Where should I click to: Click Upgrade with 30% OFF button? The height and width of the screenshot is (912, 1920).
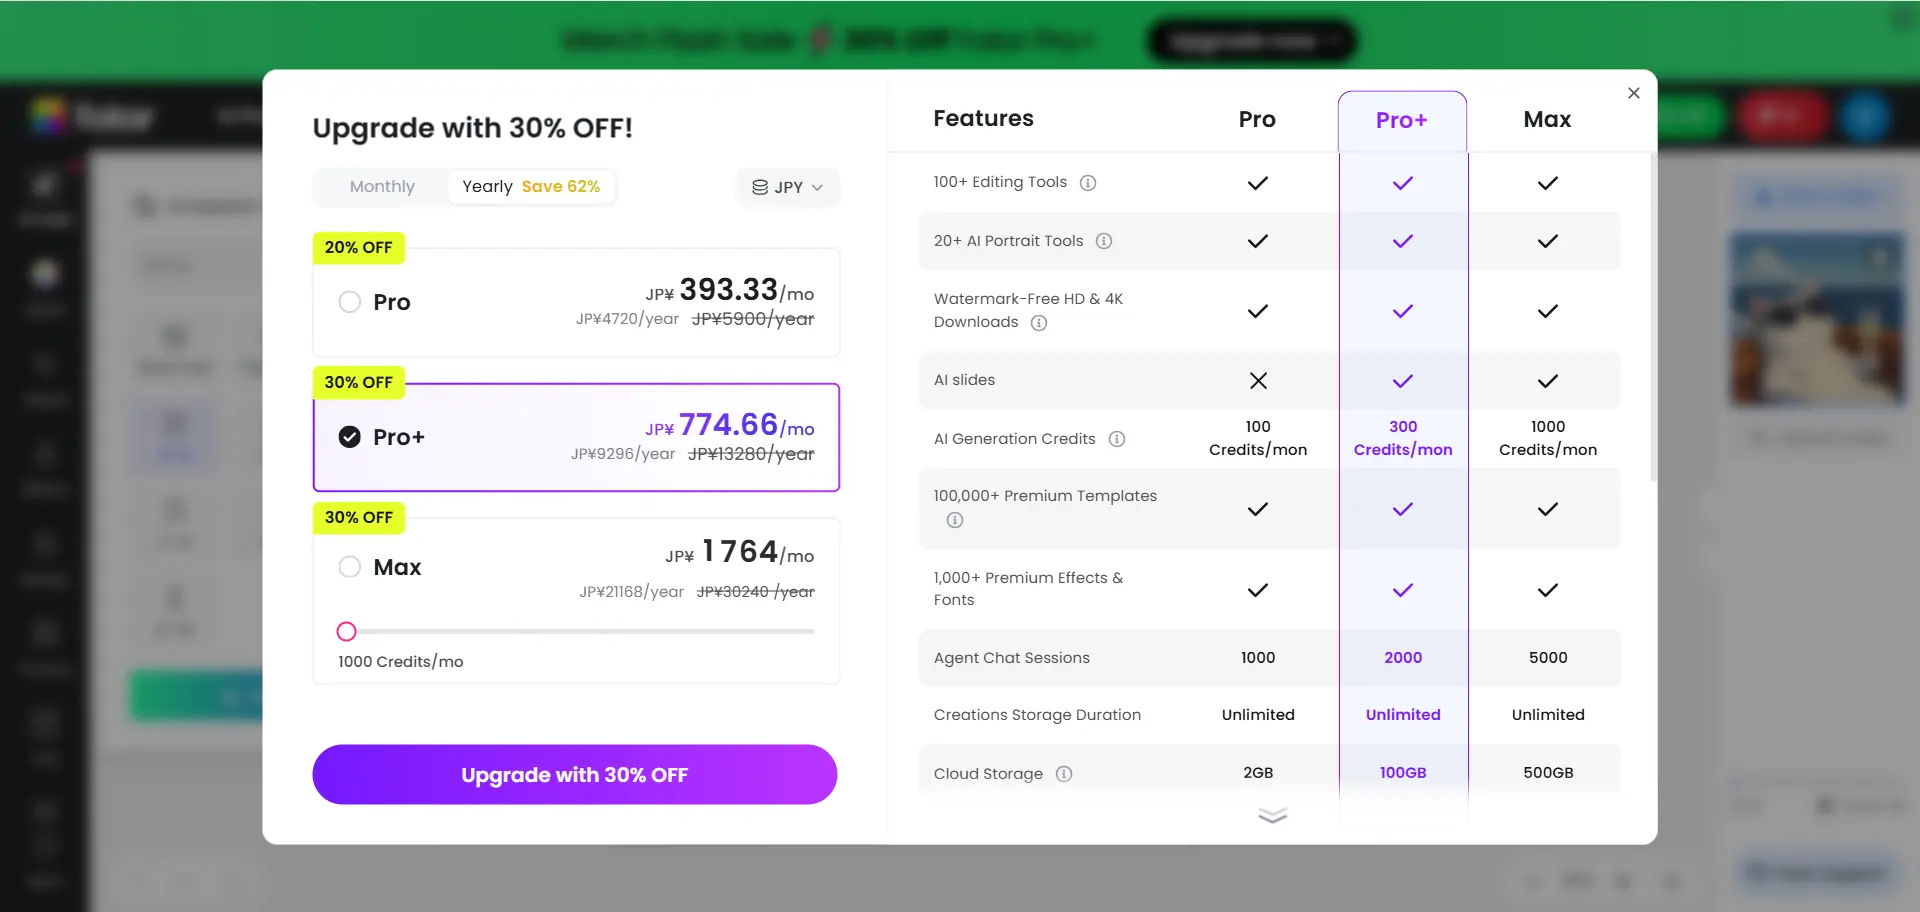click(x=574, y=775)
